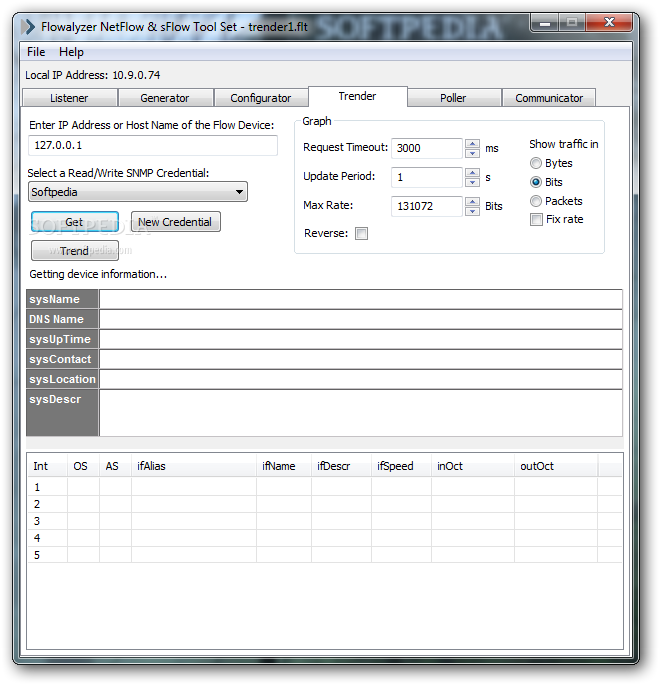The height and width of the screenshot is (685, 660).
Task: Click the ifSpeed column header
Action: point(401,466)
